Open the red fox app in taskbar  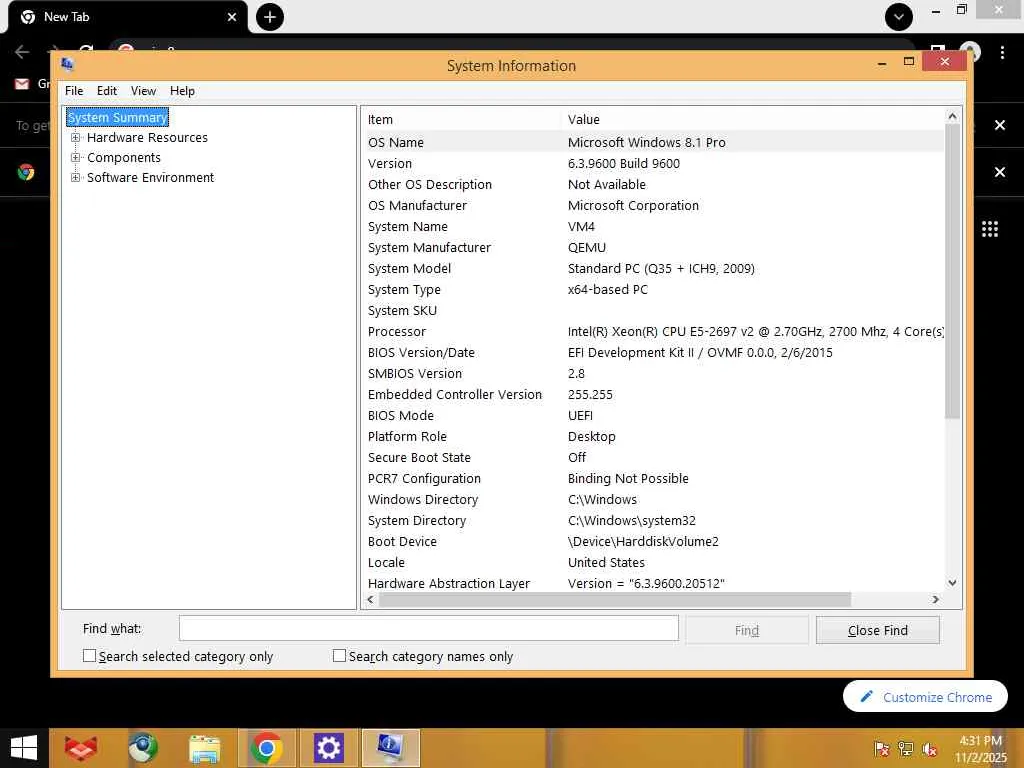click(x=81, y=748)
